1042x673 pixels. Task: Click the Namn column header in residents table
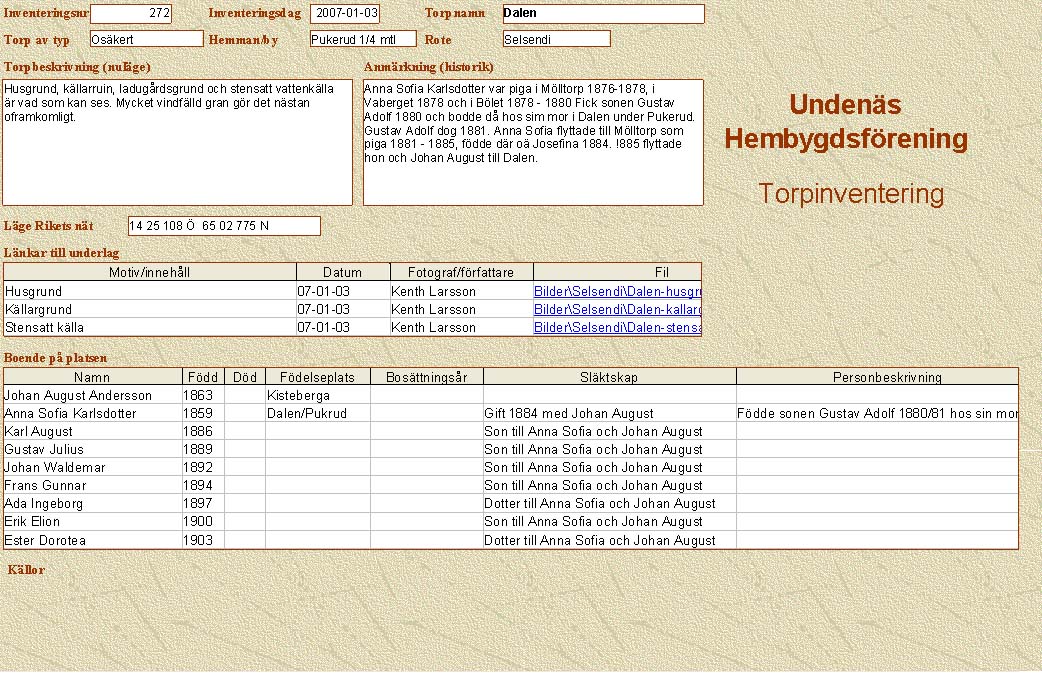pyautogui.click(x=92, y=377)
